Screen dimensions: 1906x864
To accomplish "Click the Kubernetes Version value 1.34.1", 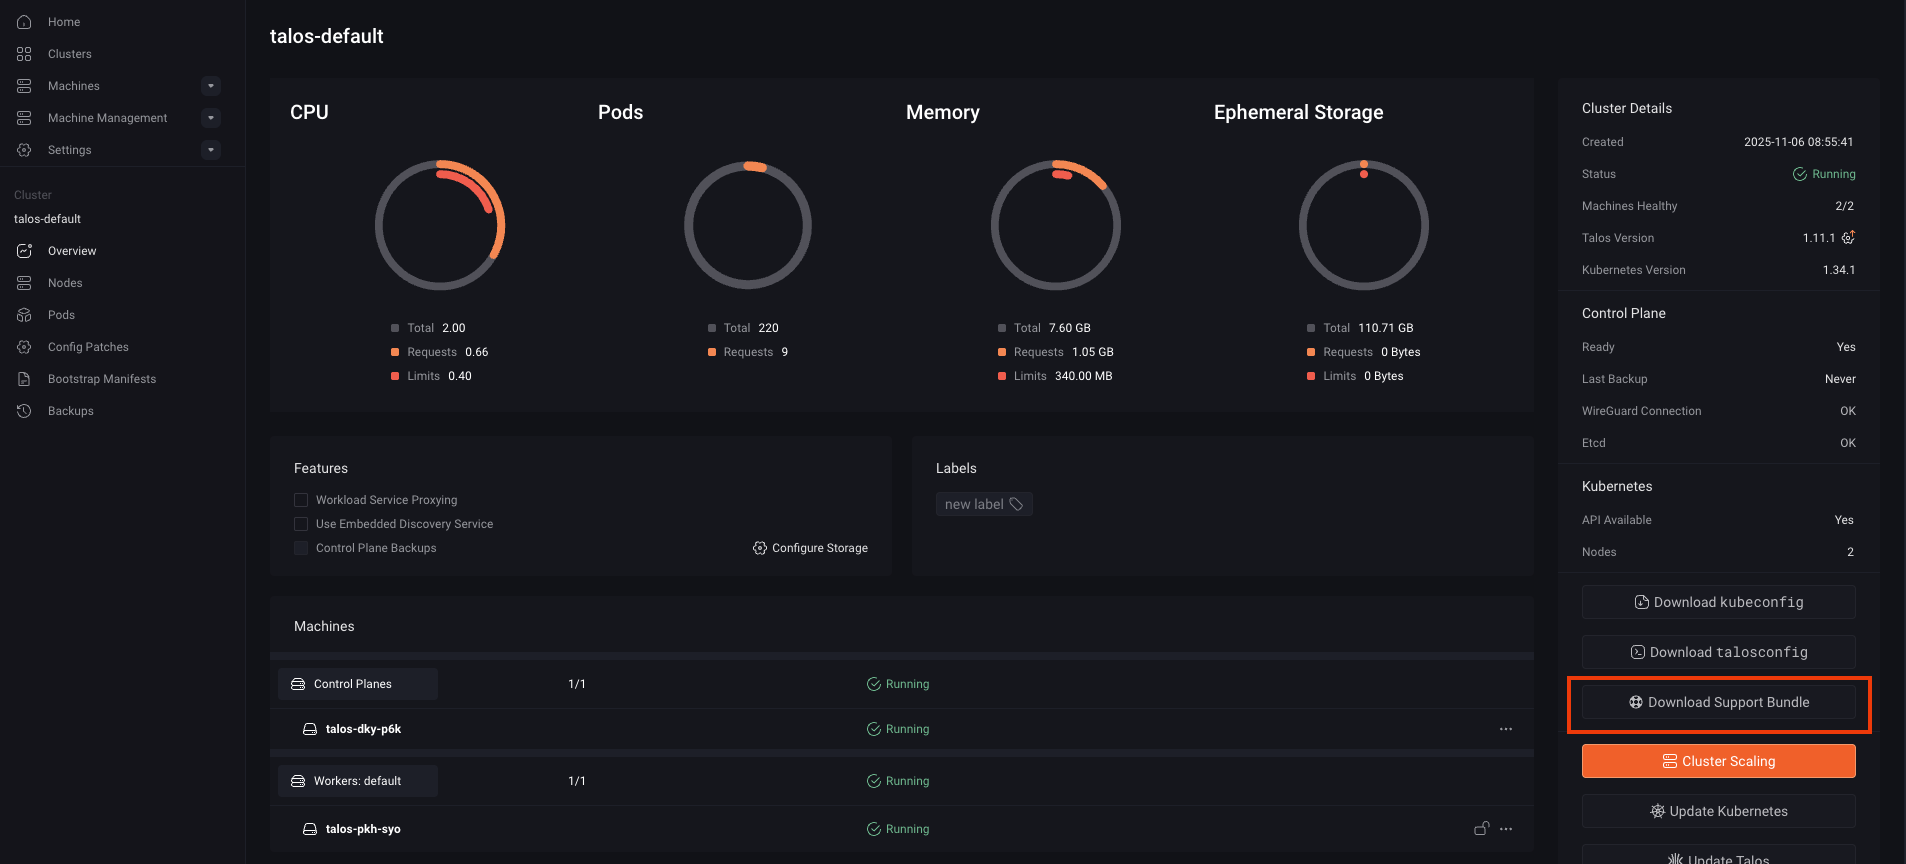I will [1839, 270].
